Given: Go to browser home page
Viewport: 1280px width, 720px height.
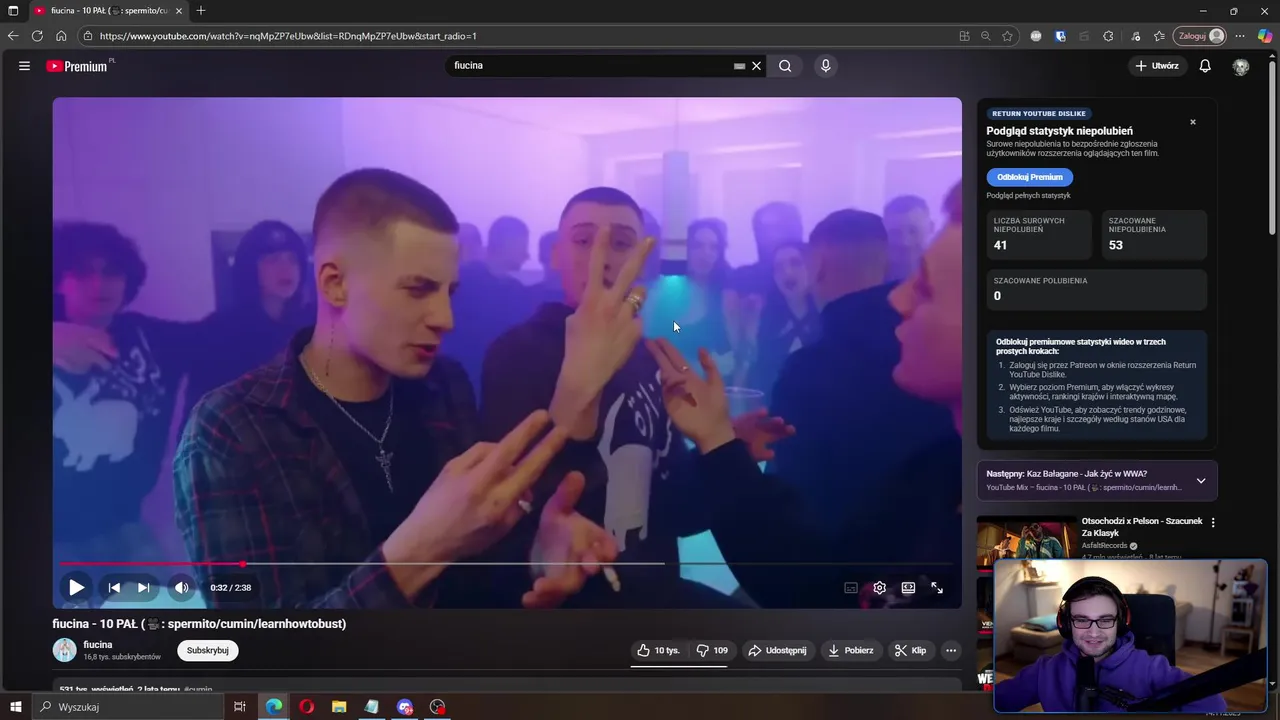Looking at the screenshot, I should [x=61, y=36].
